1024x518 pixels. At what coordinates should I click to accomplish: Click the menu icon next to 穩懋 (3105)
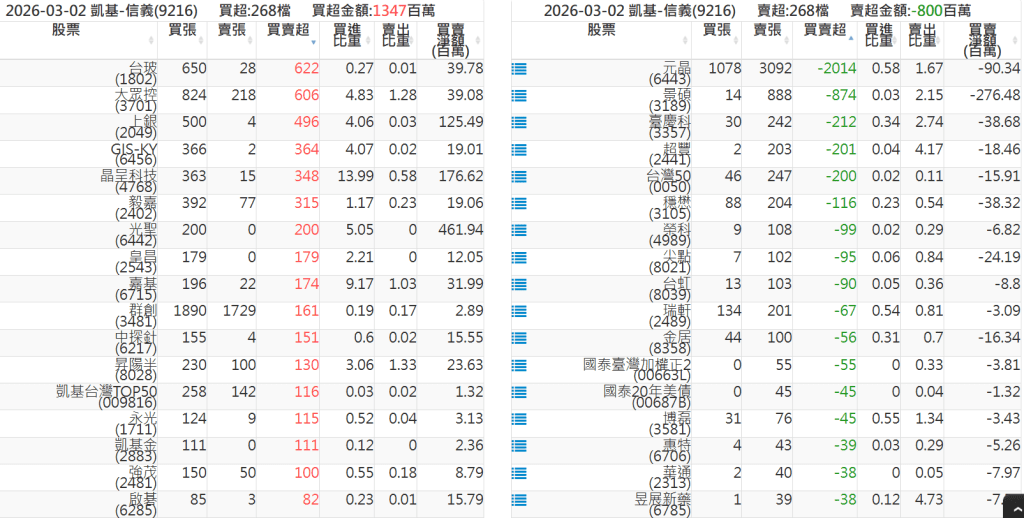click(x=519, y=204)
